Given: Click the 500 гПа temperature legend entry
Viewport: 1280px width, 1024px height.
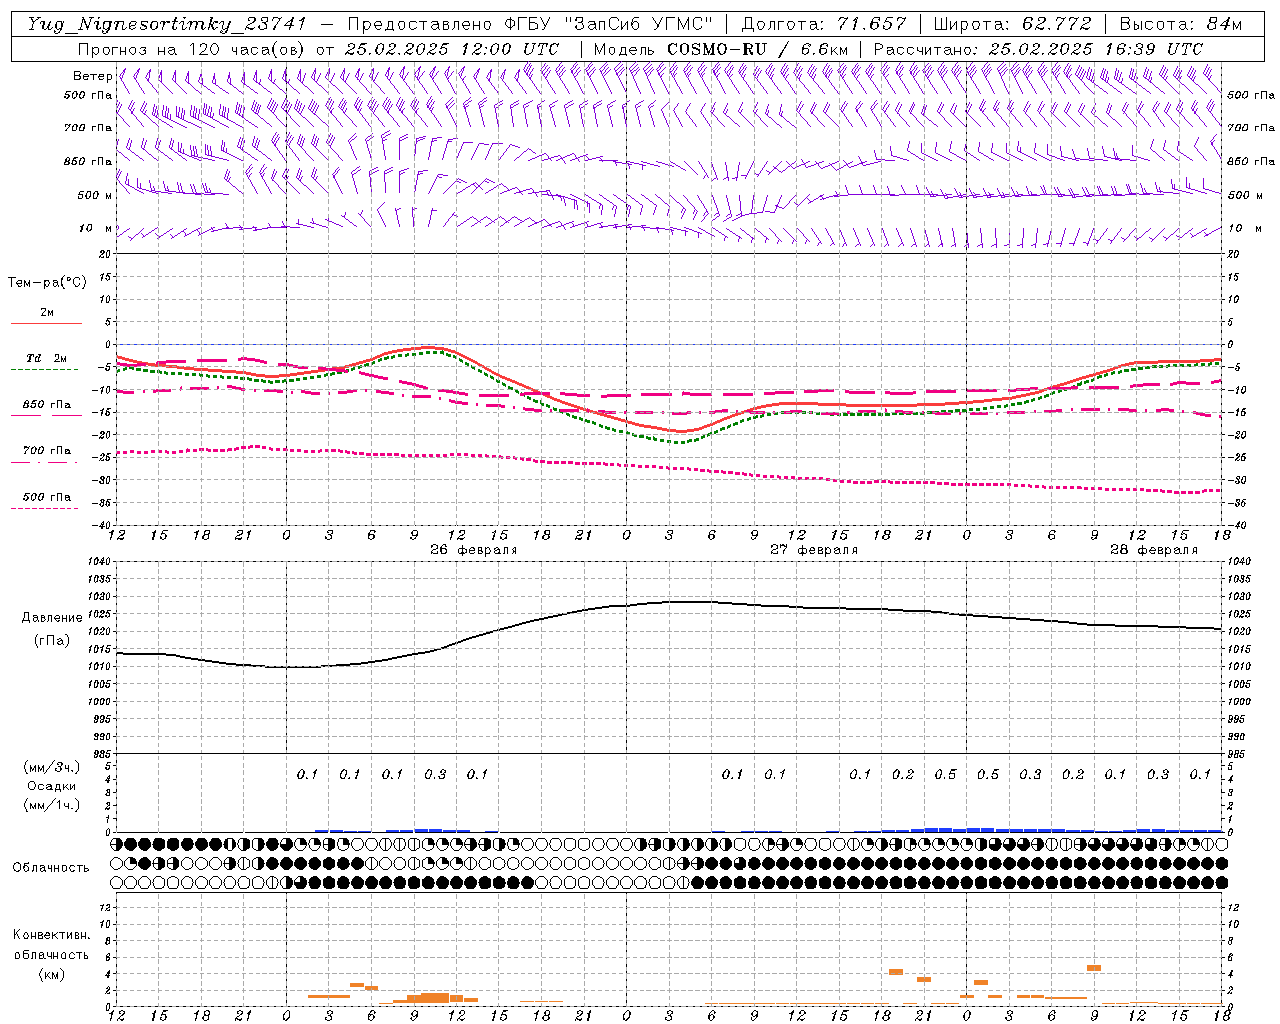Looking at the screenshot, I should coord(46,497).
